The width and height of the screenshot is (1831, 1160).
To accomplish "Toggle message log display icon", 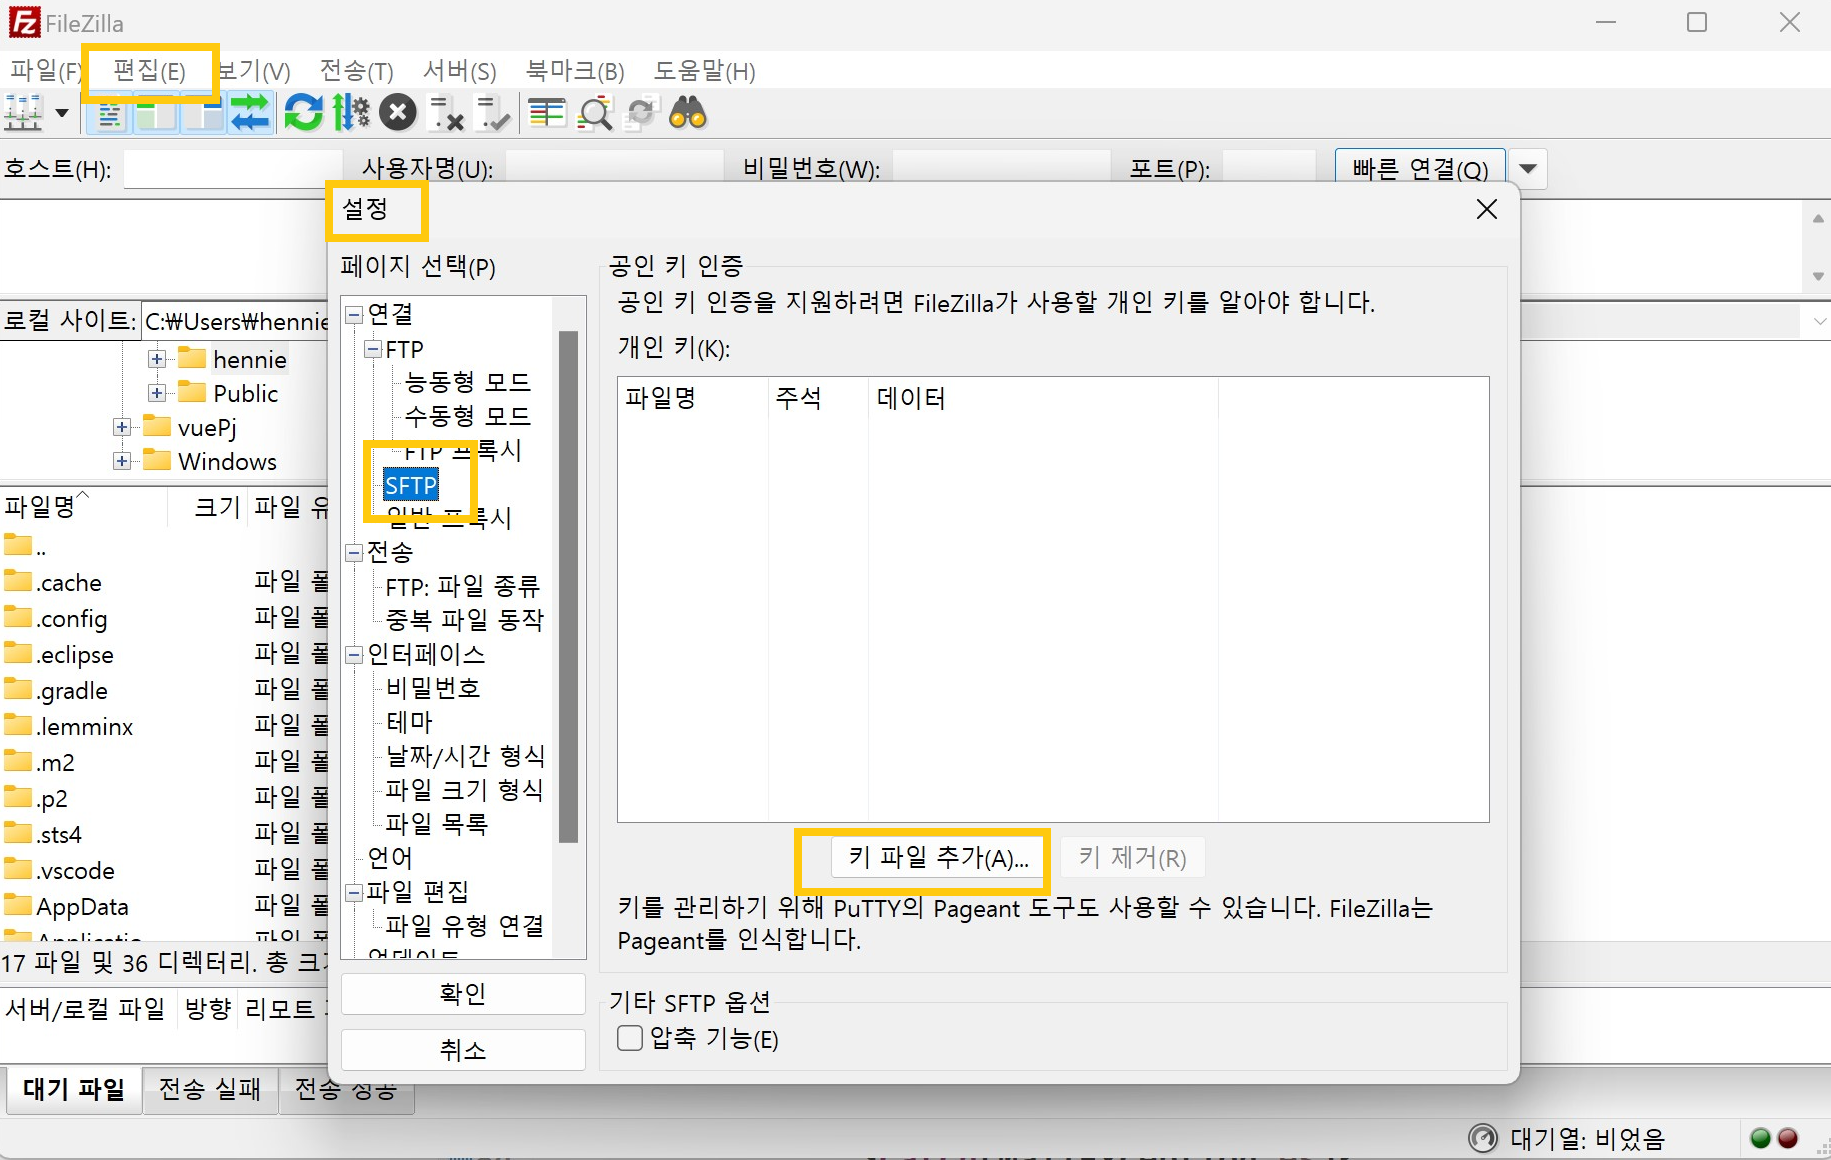I will pos(110,113).
